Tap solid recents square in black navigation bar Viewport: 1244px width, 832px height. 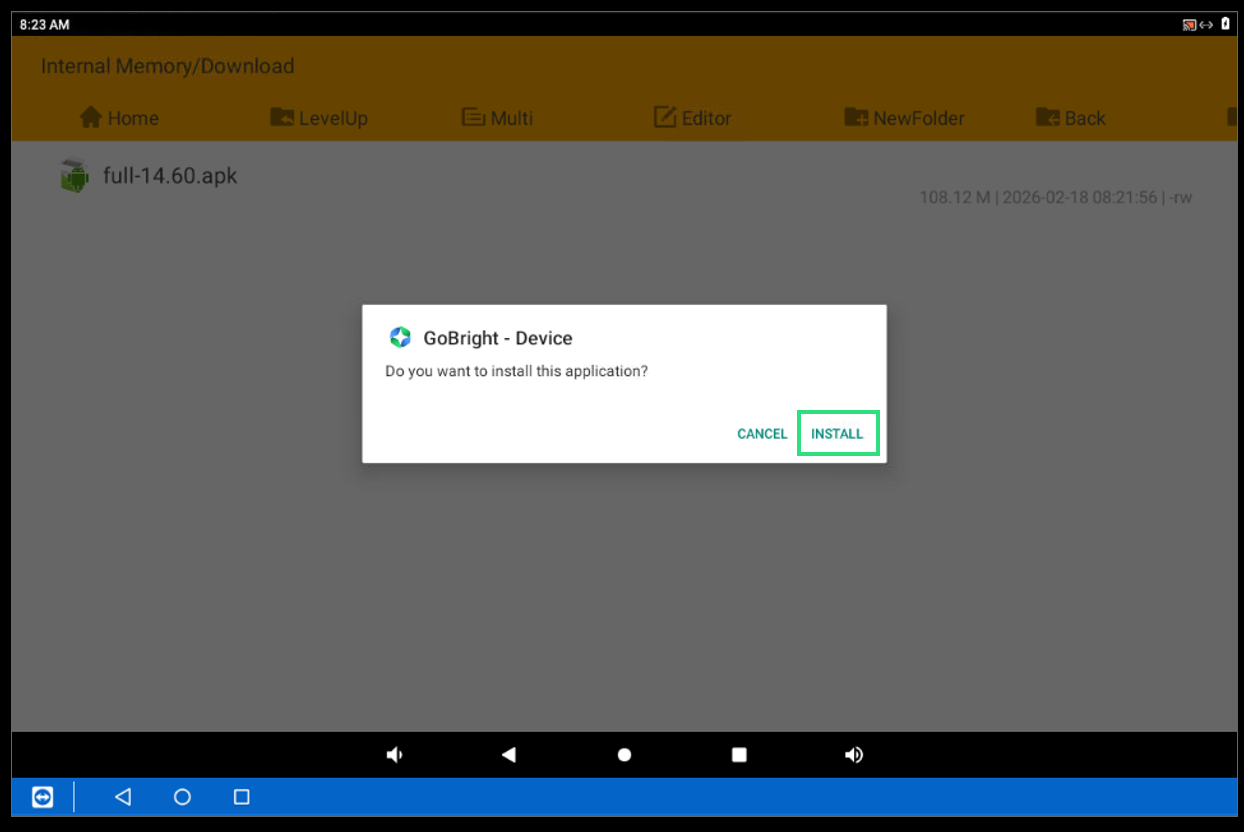[739, 755]
